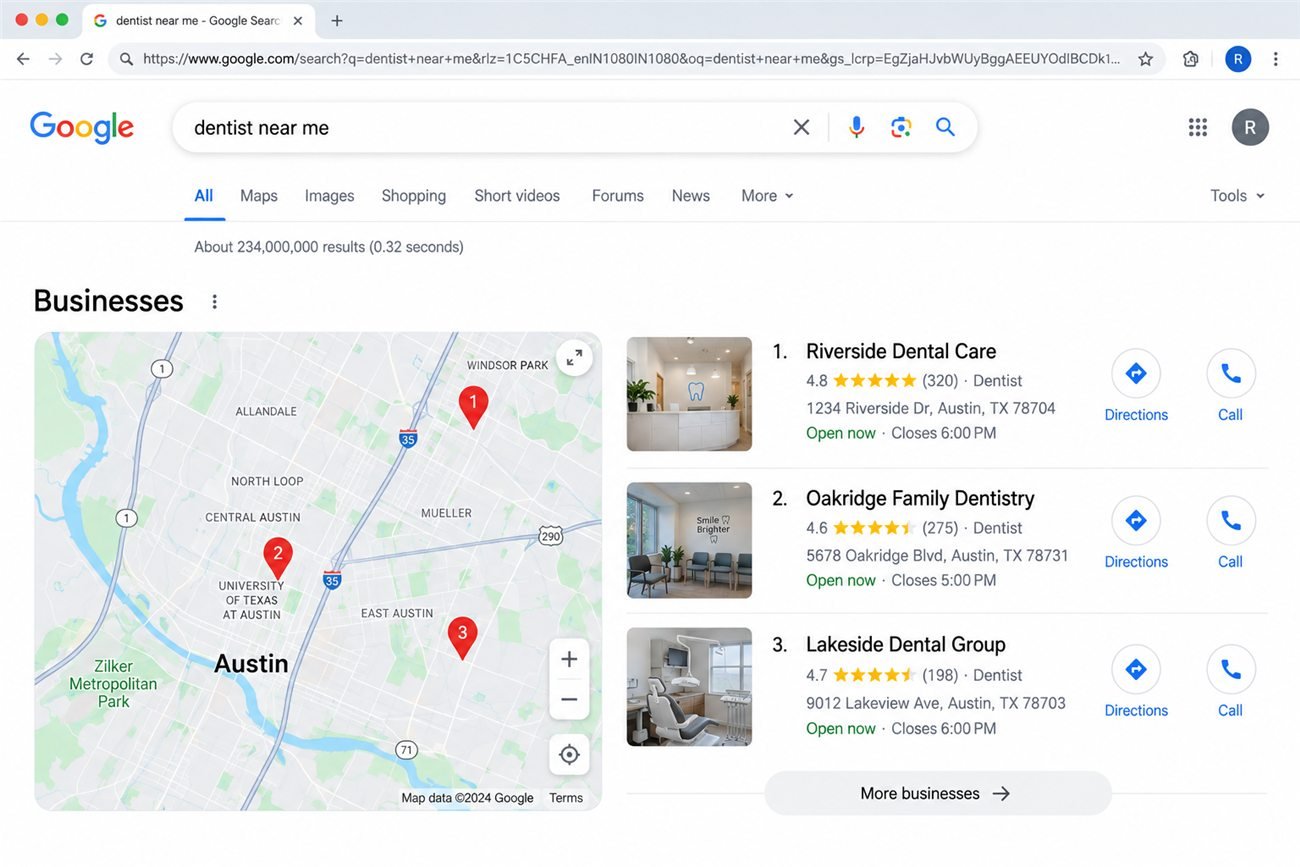Click the address '9012 Lakeview Ave, Austin, TX 78703'
The height and width of the screenshot is (867, 1300).
[936, 703]
